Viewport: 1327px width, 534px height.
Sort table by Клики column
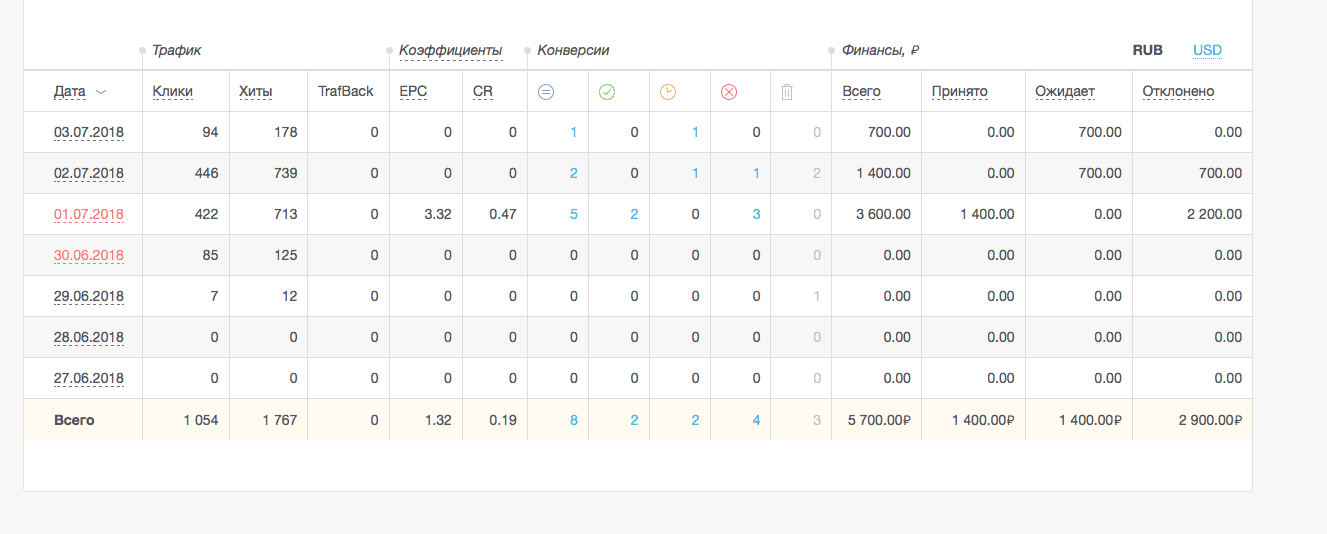173,92
